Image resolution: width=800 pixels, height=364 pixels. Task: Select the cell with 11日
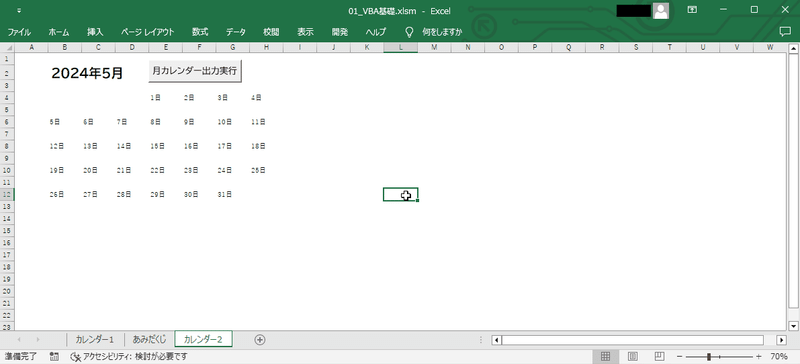click(x=266, y=122)
